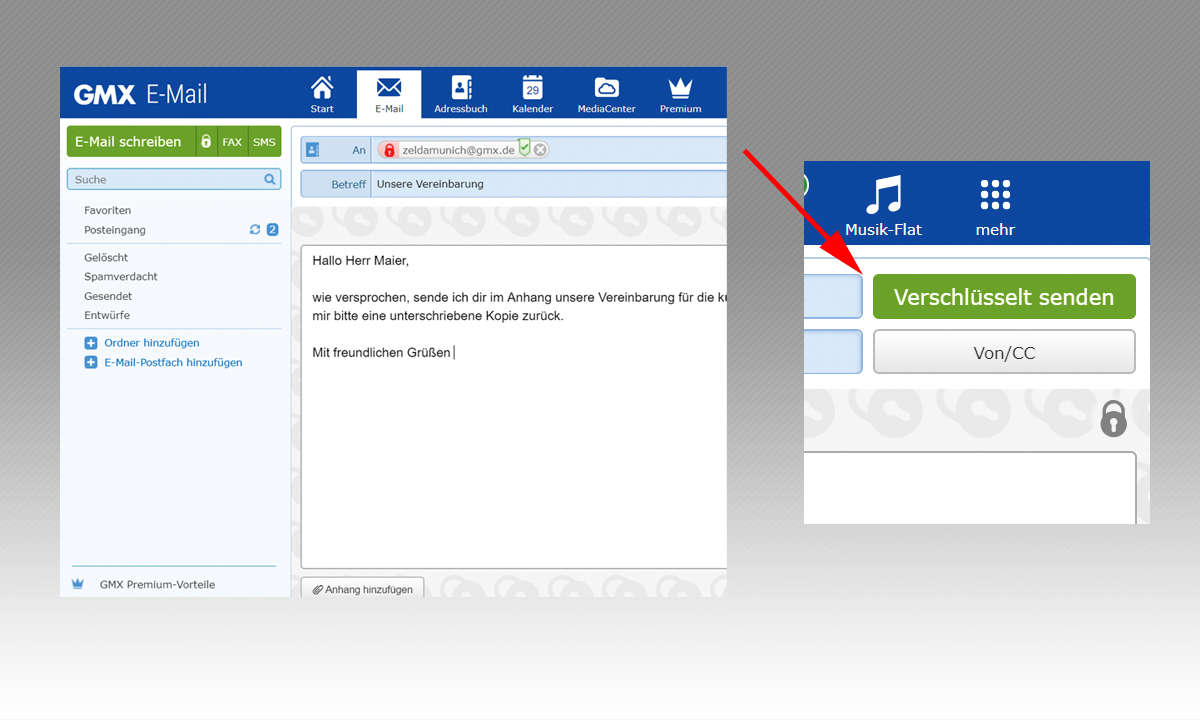This screenshot has height=720, width=1200.
Task: Open the MediaCenter tab
Action: [x=606, y=94]
